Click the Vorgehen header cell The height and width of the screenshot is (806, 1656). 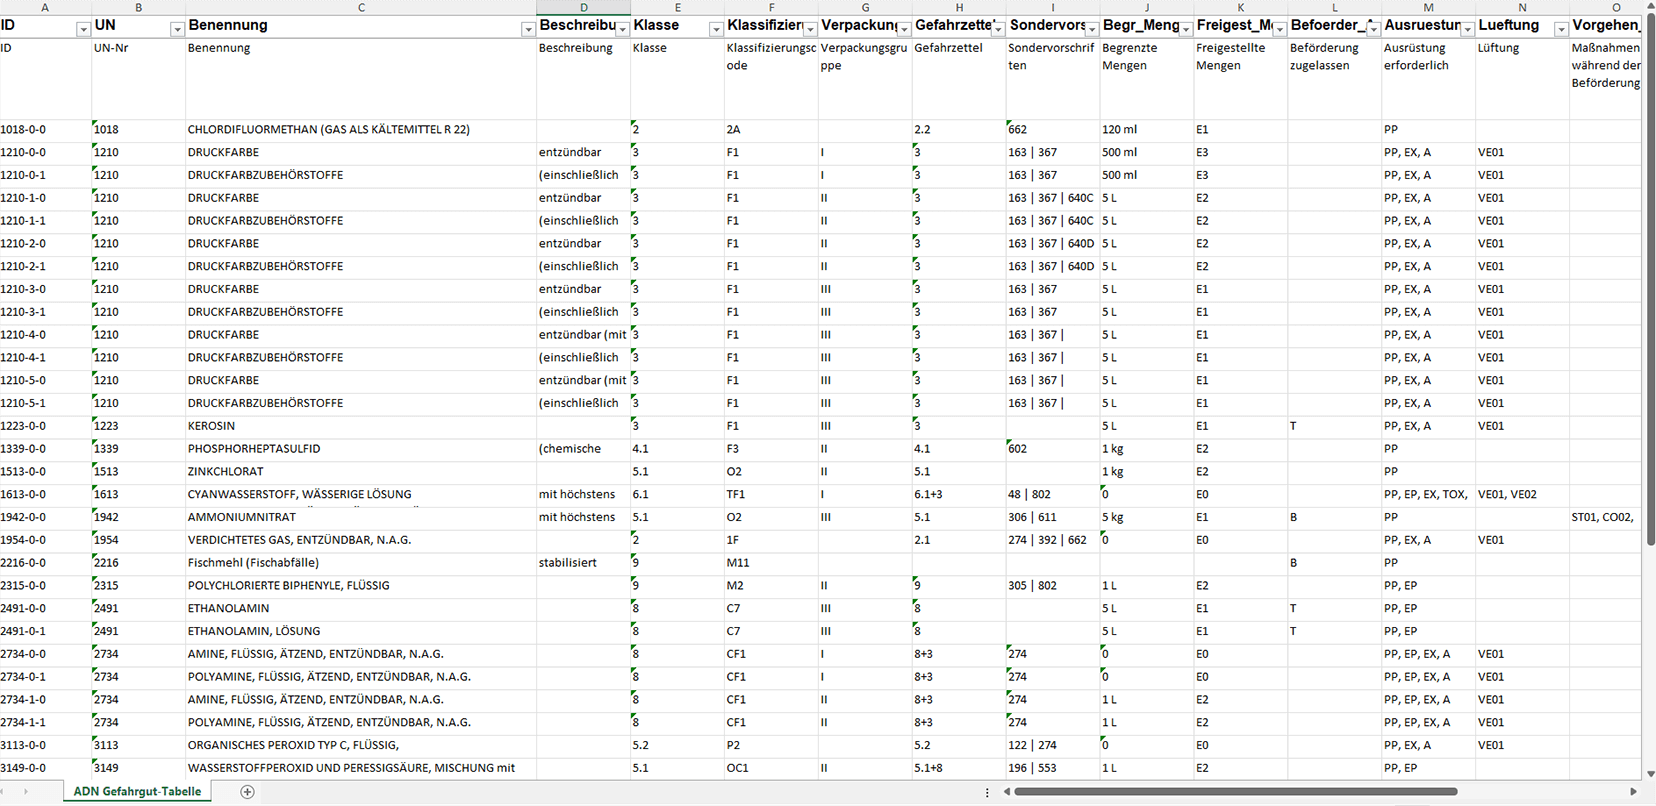tap(1605, 26)
